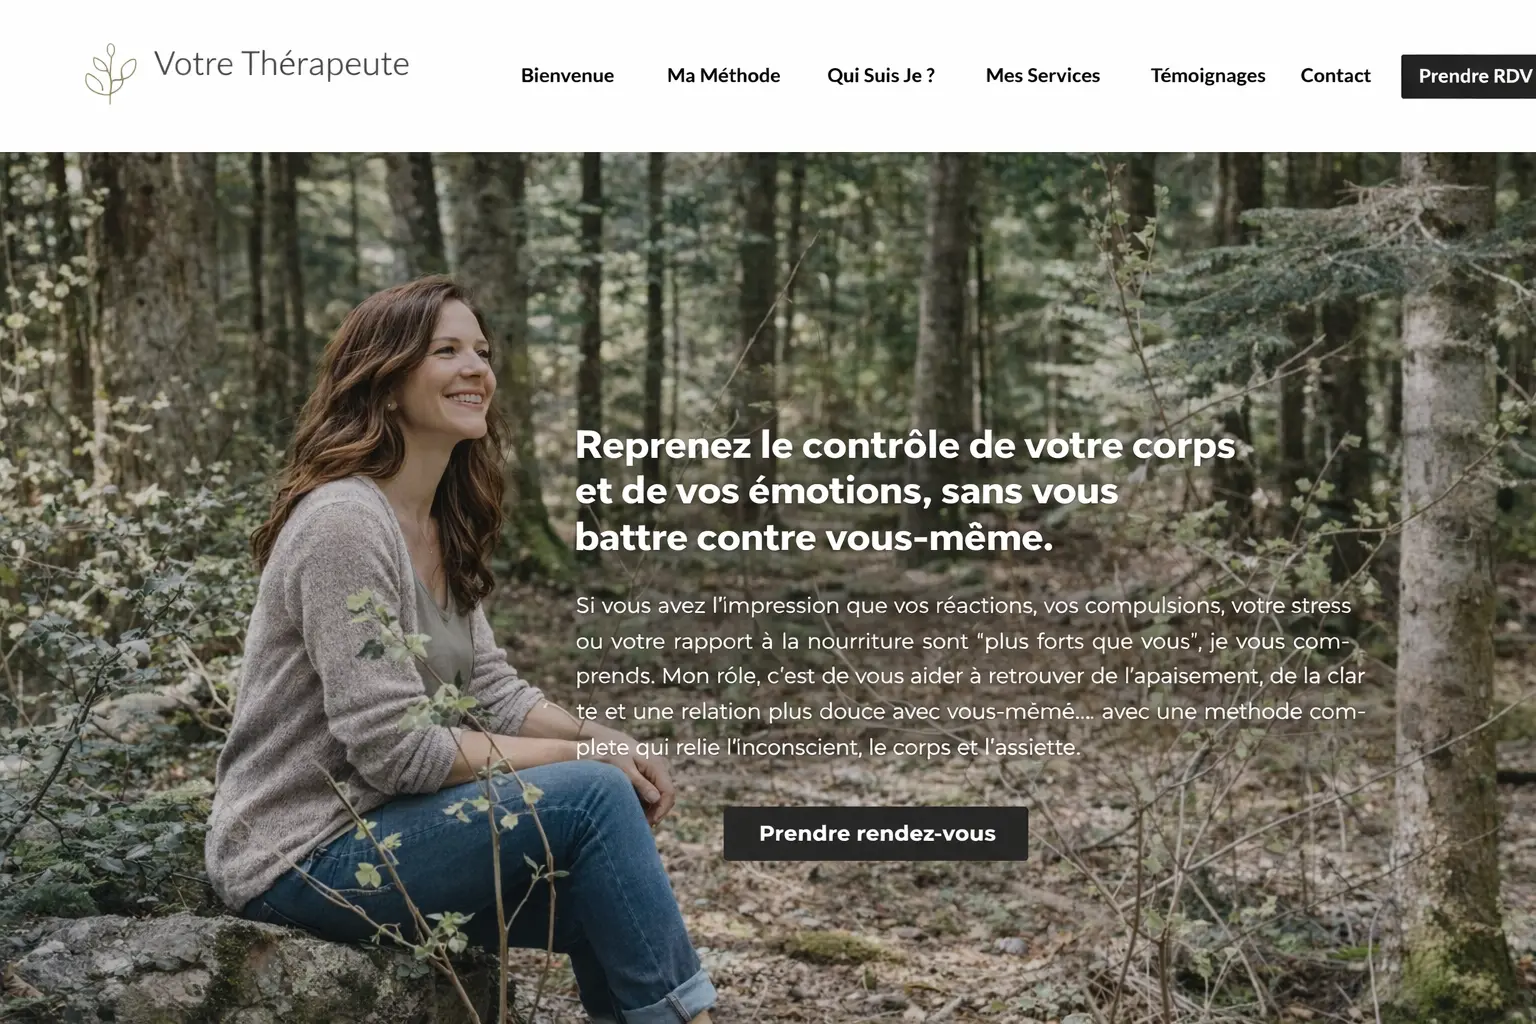Click the headline line 'battre contre vous-même.'
This screenshot has width=1536, height=1024.
814,538
